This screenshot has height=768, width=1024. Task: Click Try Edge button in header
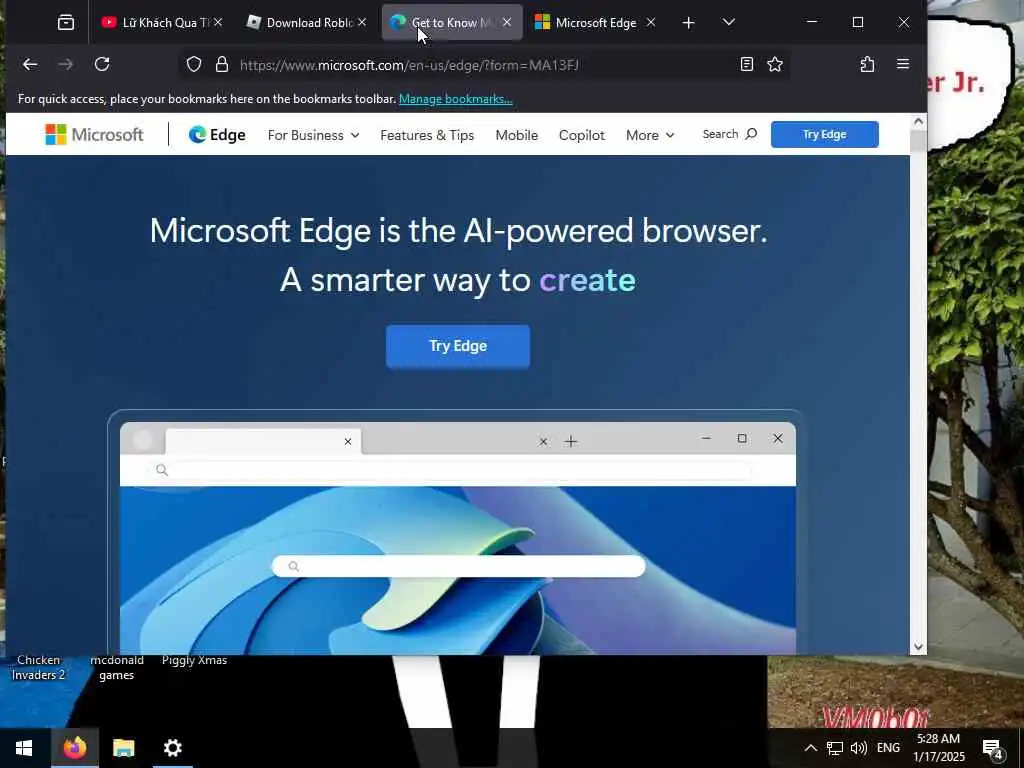(824, 134)
